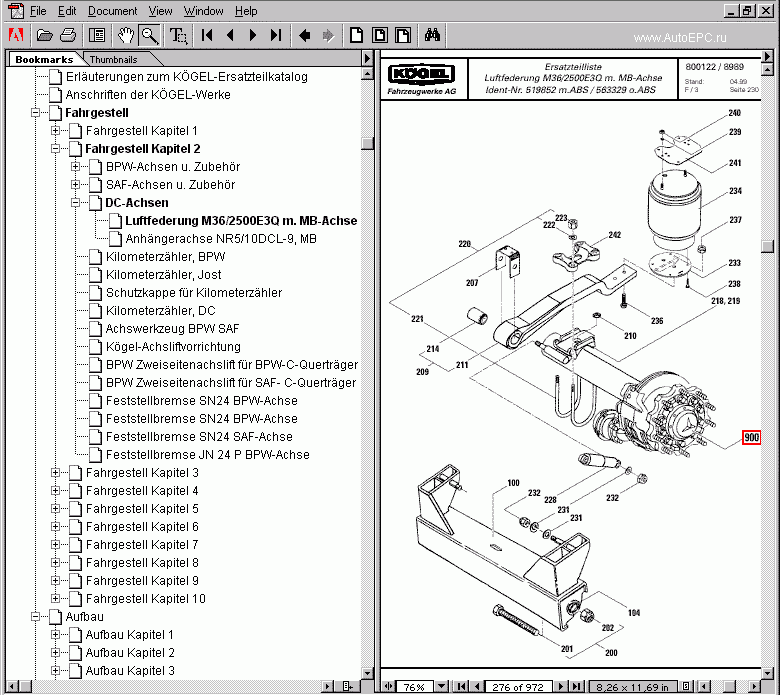Open the File menu
The image size is (780, 695).
pos(38,10)
